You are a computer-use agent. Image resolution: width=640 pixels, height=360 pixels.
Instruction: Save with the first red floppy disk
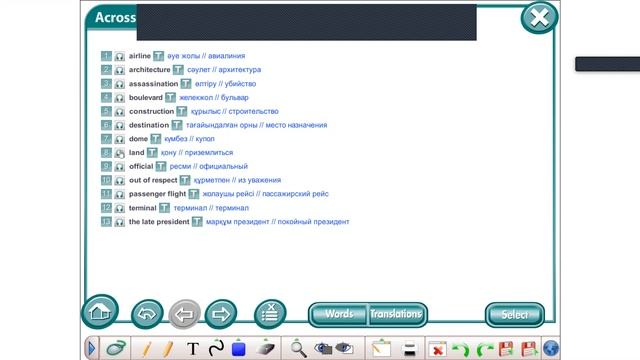[506, 349]
